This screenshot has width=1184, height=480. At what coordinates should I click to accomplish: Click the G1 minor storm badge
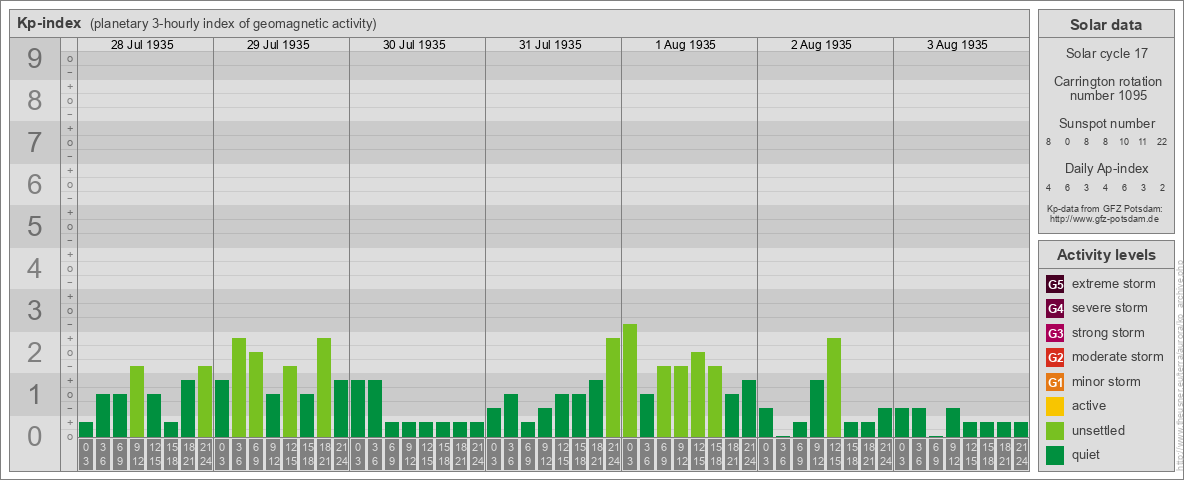(x=1055, y=382)
